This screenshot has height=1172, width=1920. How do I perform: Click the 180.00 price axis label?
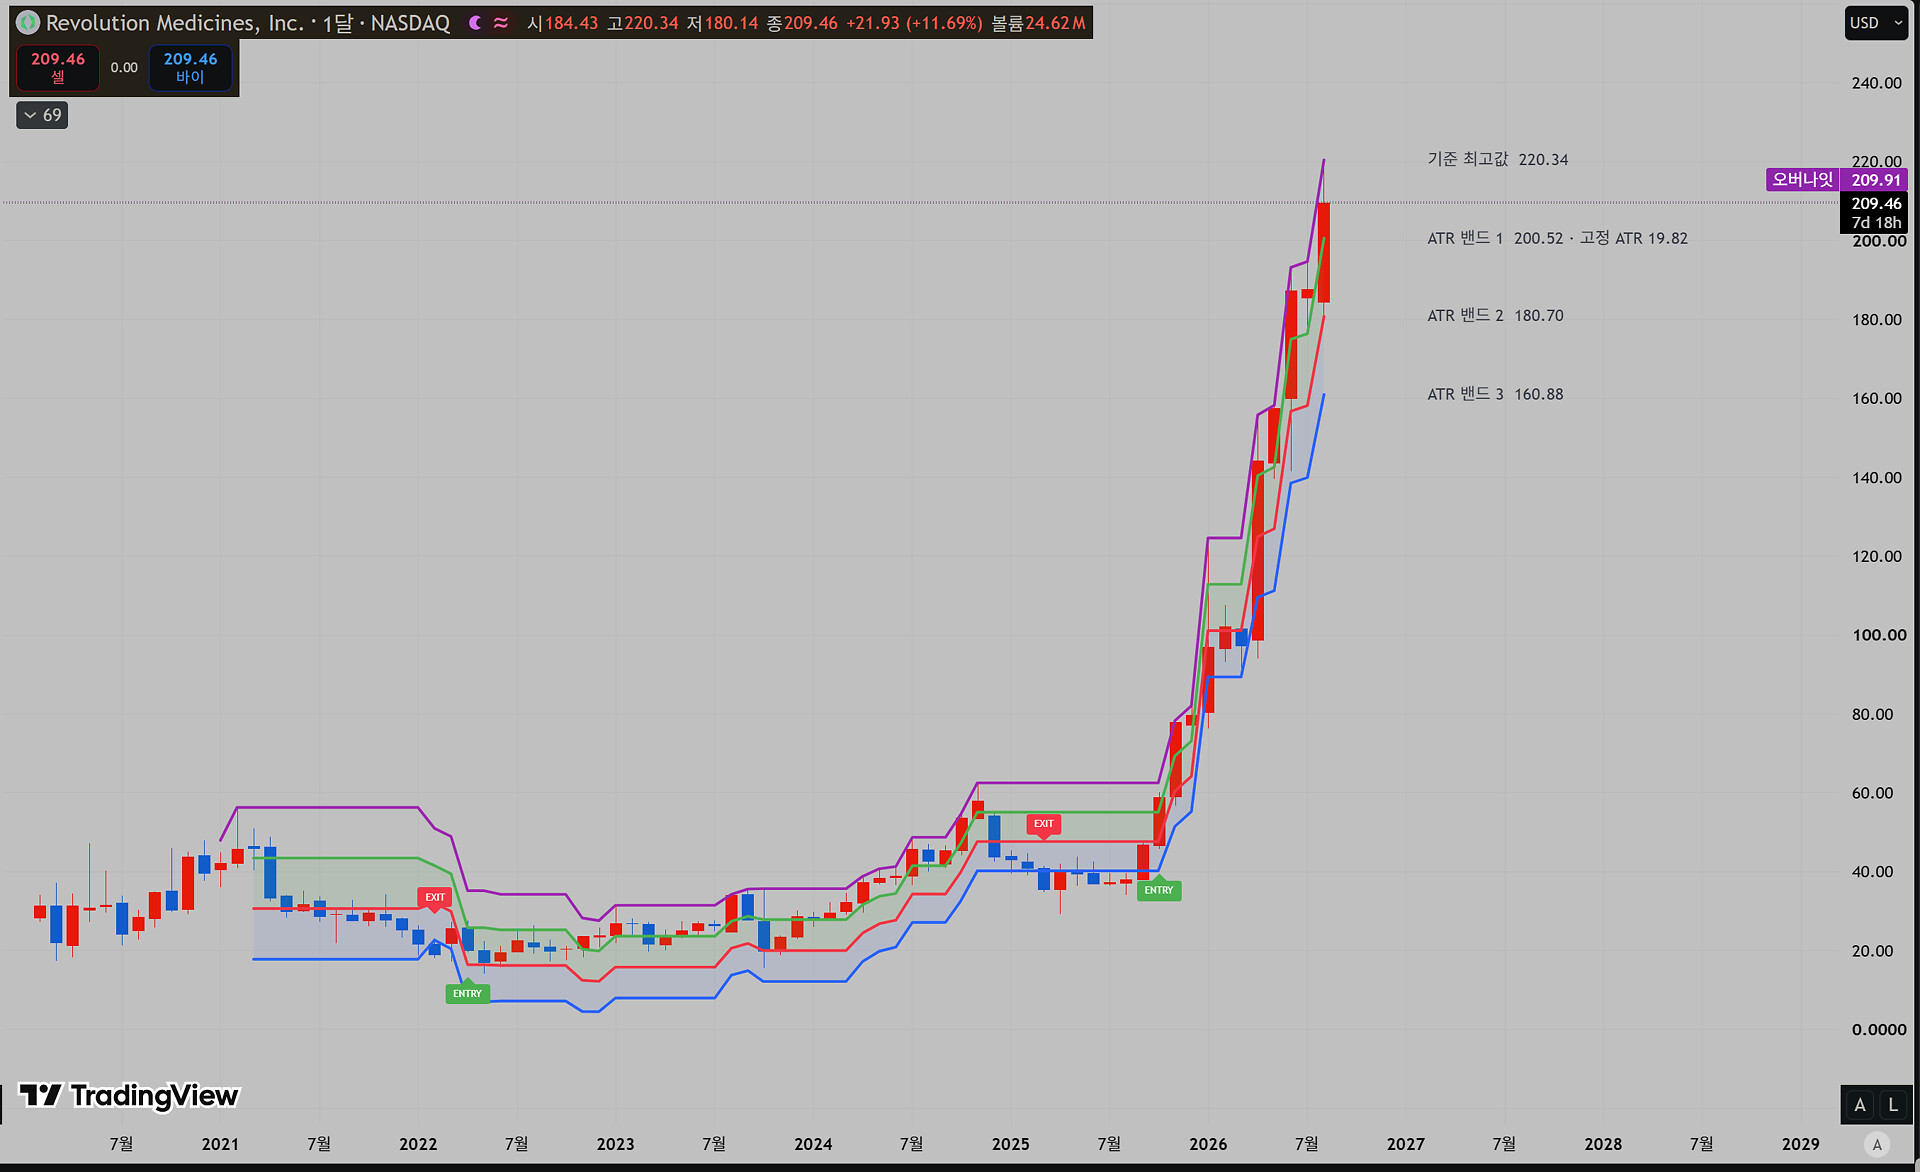tap(1876, 320)
